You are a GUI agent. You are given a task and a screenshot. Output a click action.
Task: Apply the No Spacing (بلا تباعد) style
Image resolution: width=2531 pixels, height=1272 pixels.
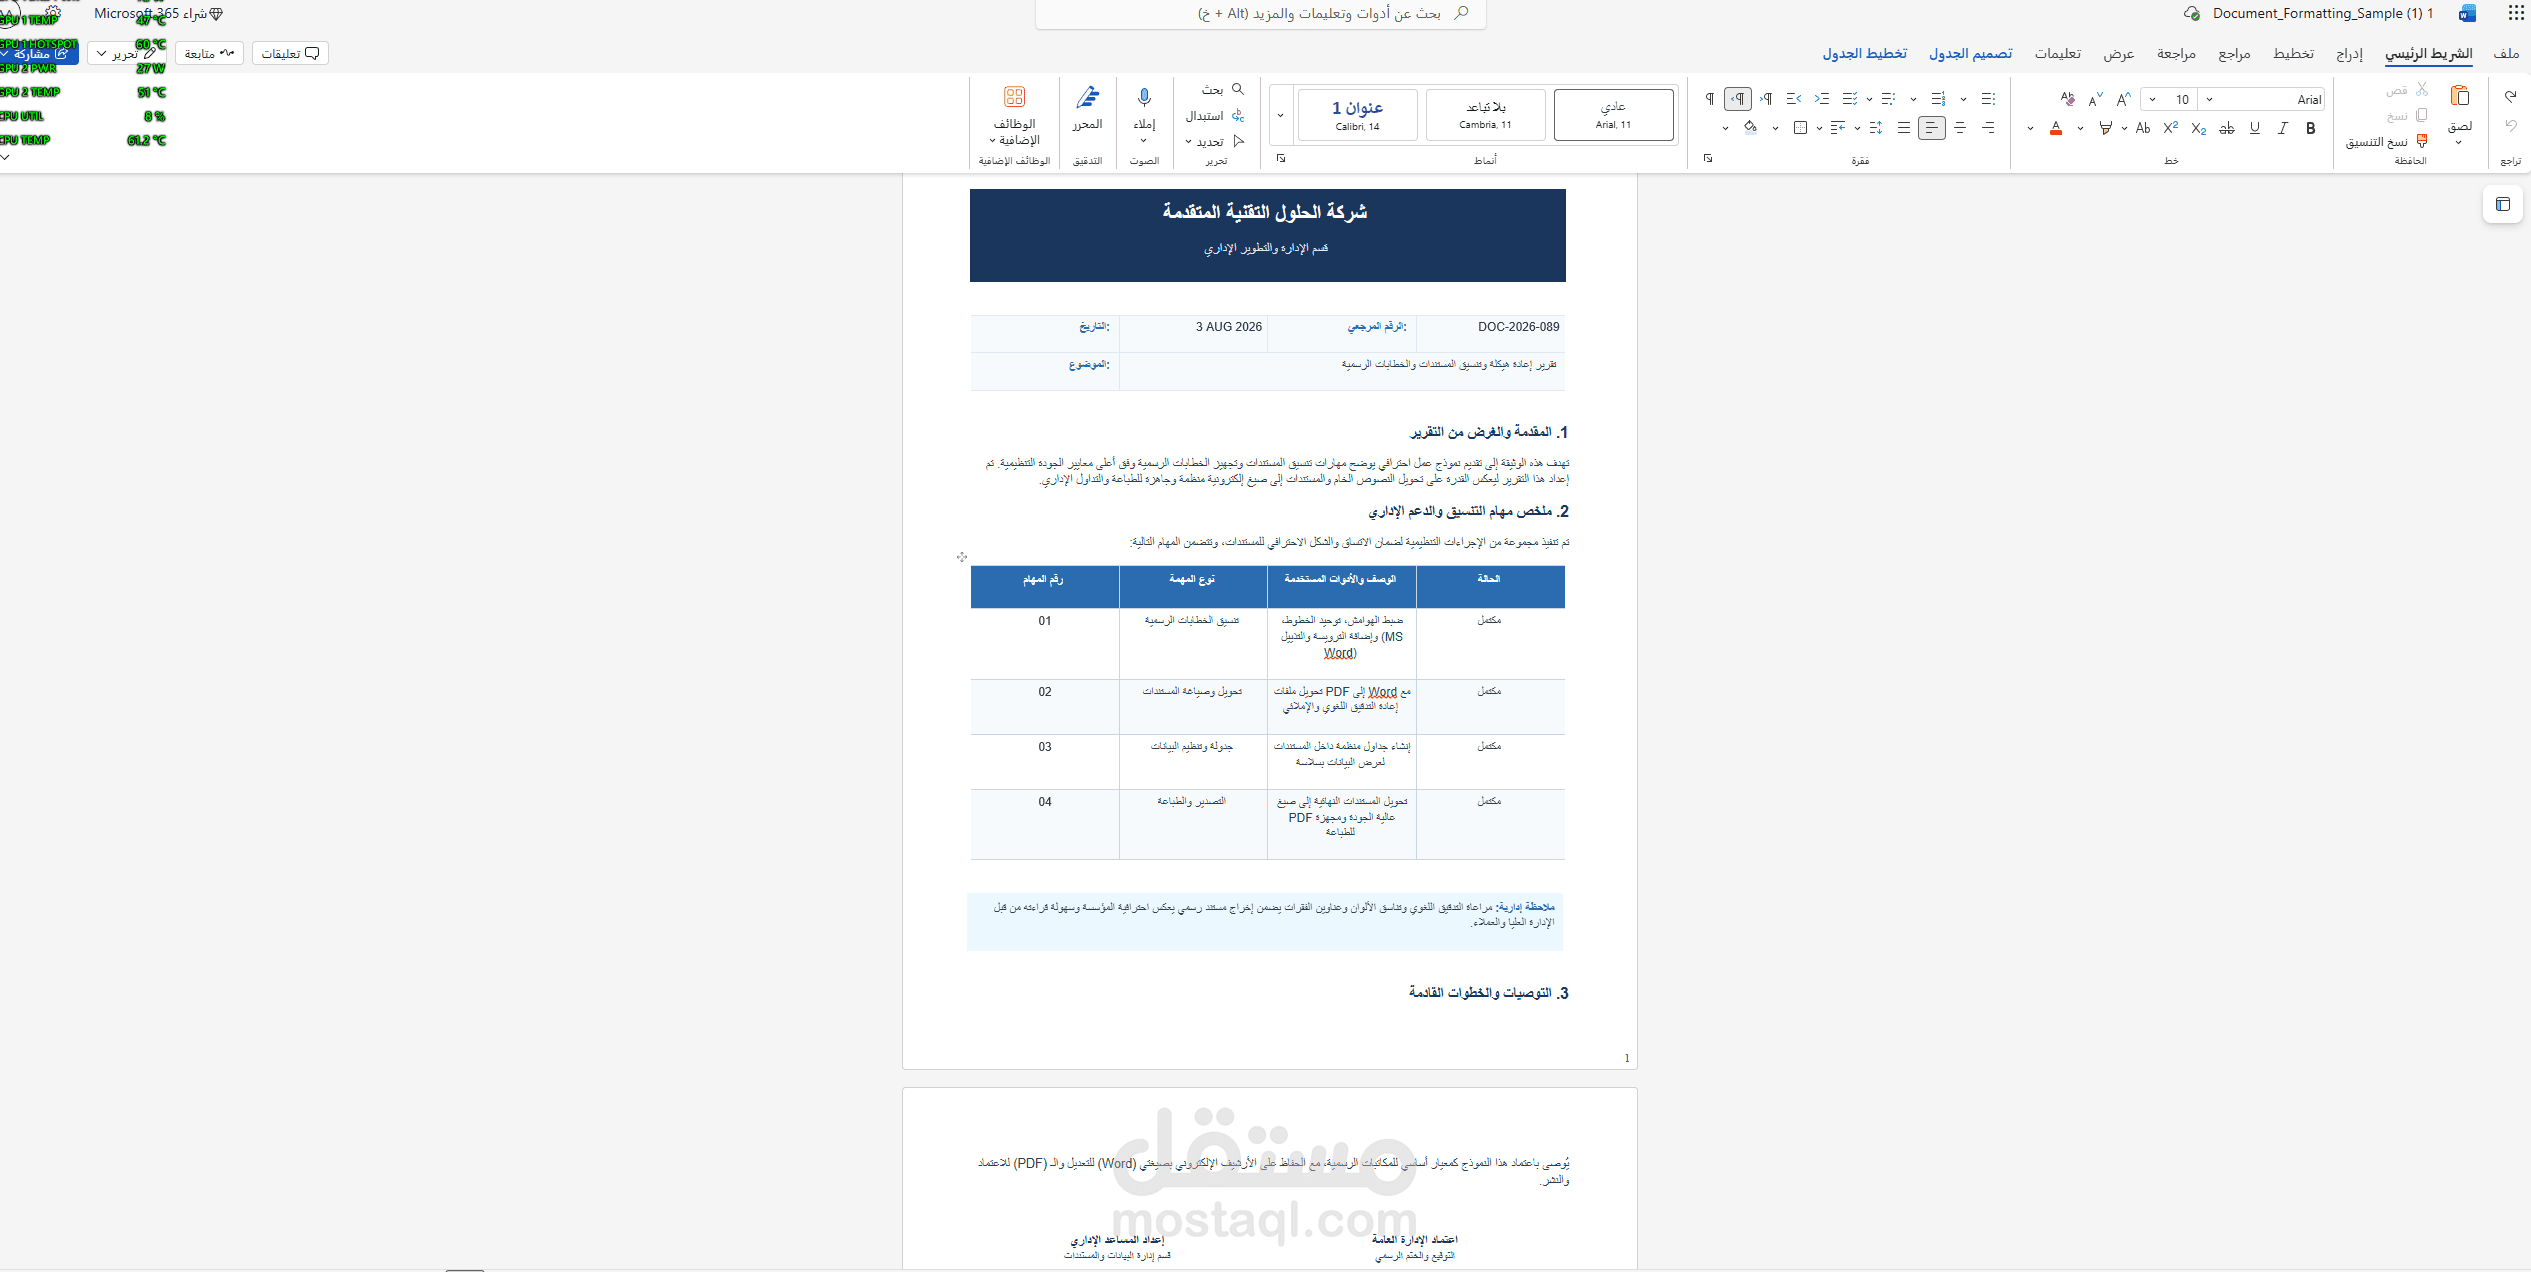pos(1485,115)
